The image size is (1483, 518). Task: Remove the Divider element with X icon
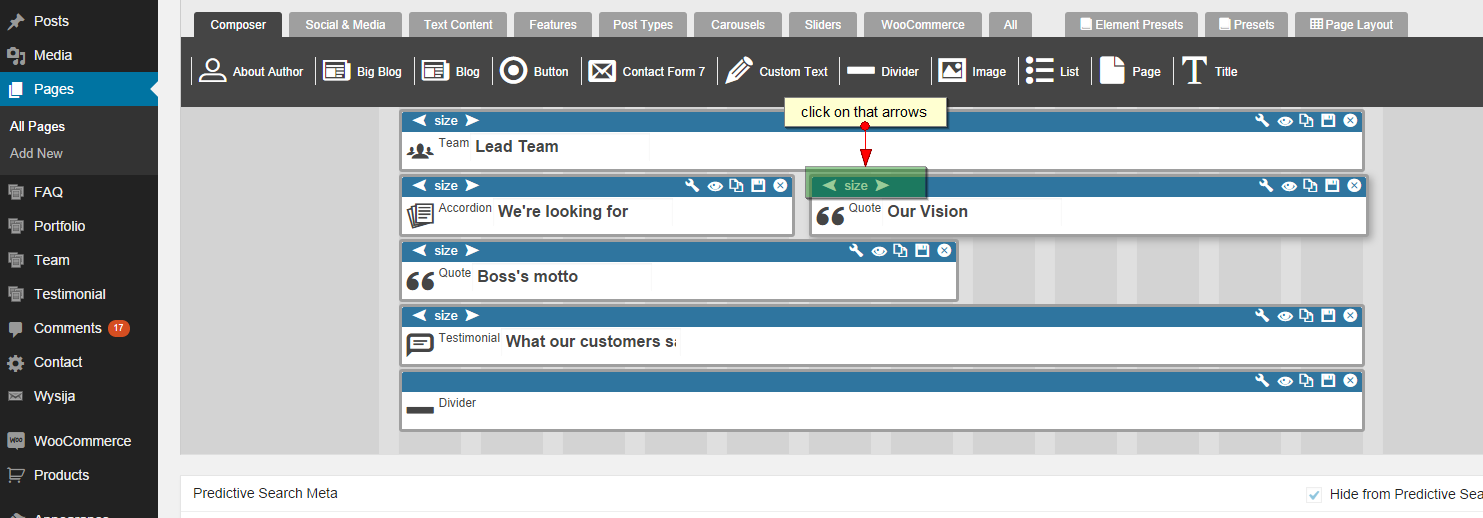click(1350, 381)
